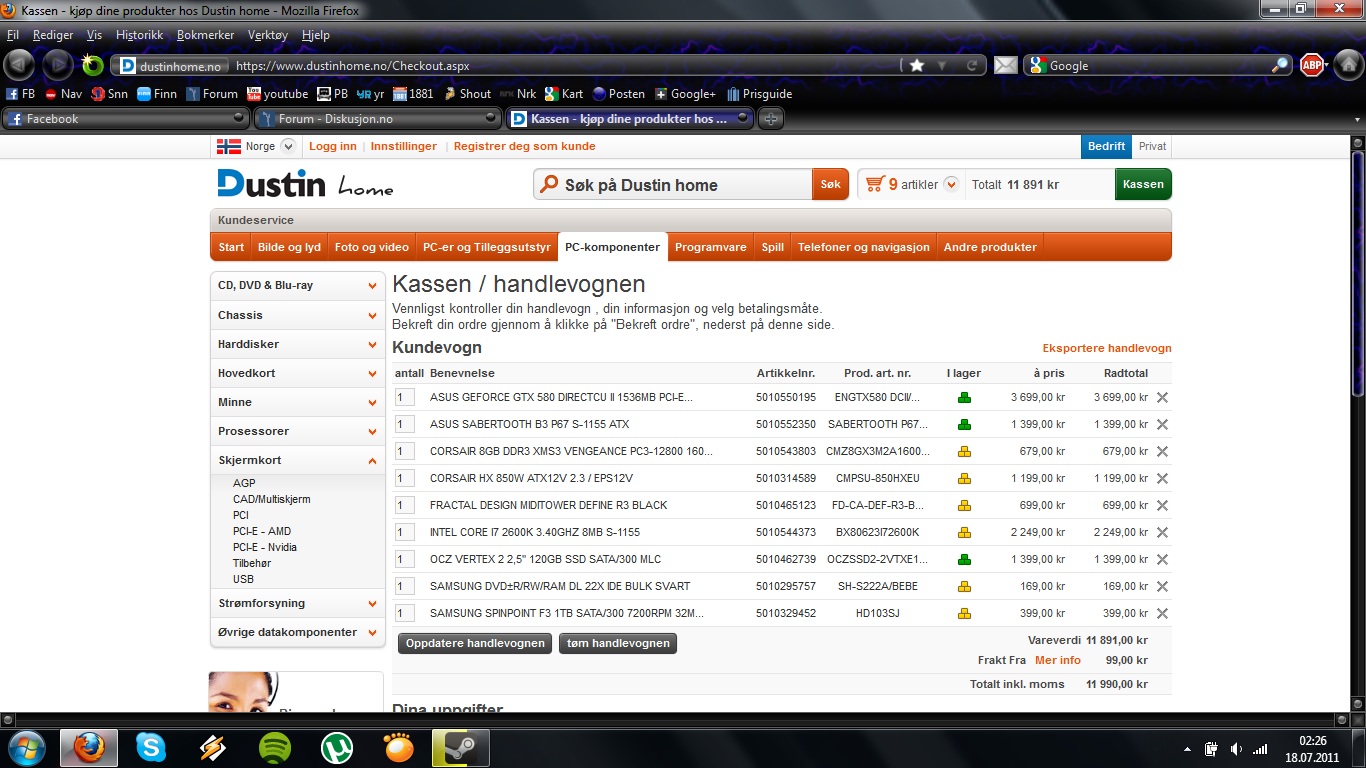This screenshot has width=1366, height=768.
Task: Click stock status icon for OCZ VERTEX
Action: pyautogui.click(x=964, y=559)
